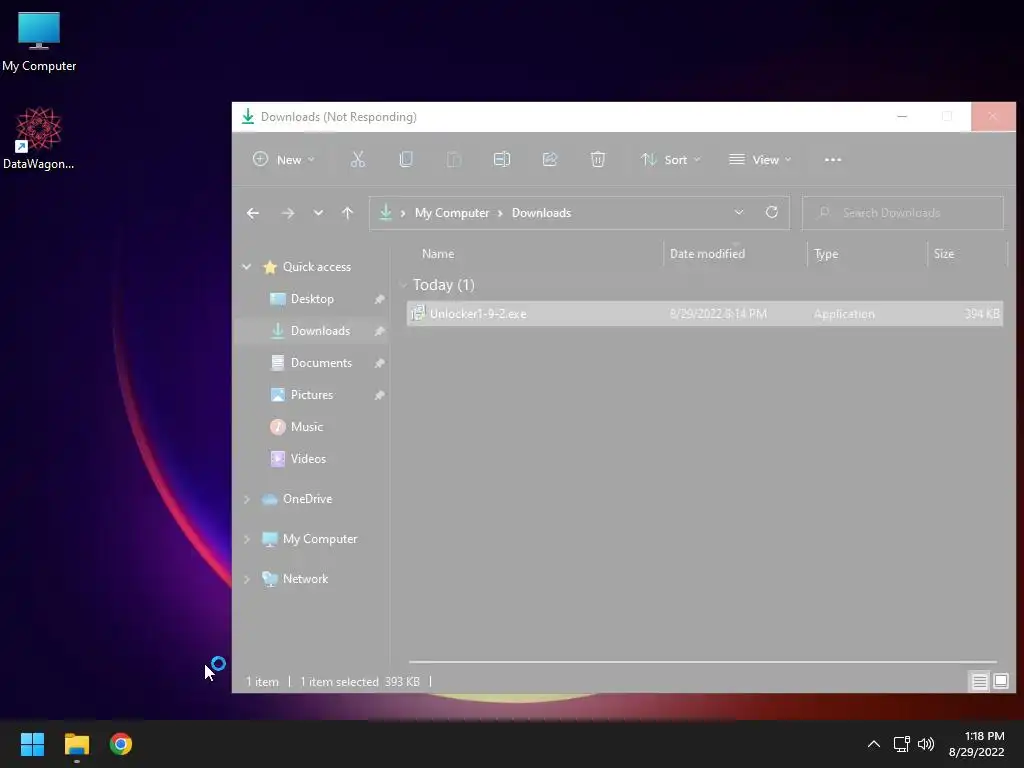Open the taskbar clock and date
The height and width of the screenshot is (768, 1024).
click(977, 744)
